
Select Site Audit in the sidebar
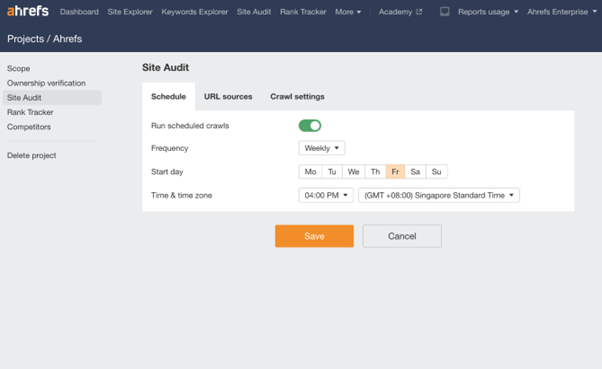click(x=52, y=98)
